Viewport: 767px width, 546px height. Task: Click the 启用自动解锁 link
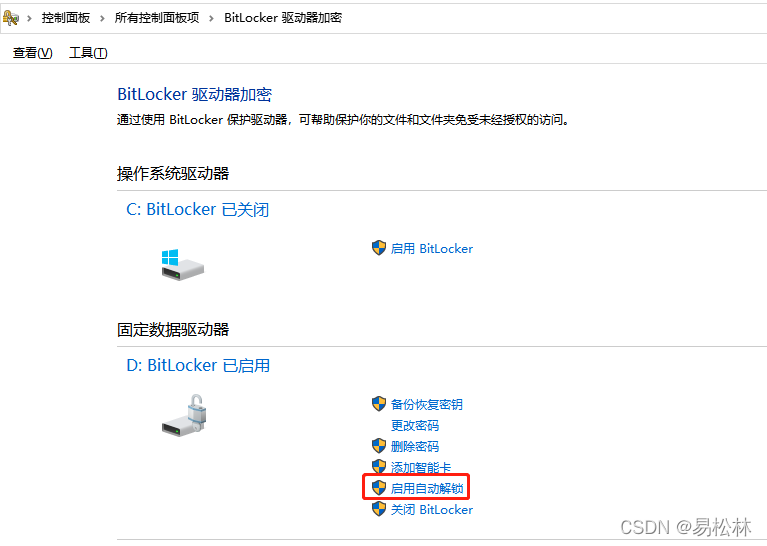click(427, 488)
